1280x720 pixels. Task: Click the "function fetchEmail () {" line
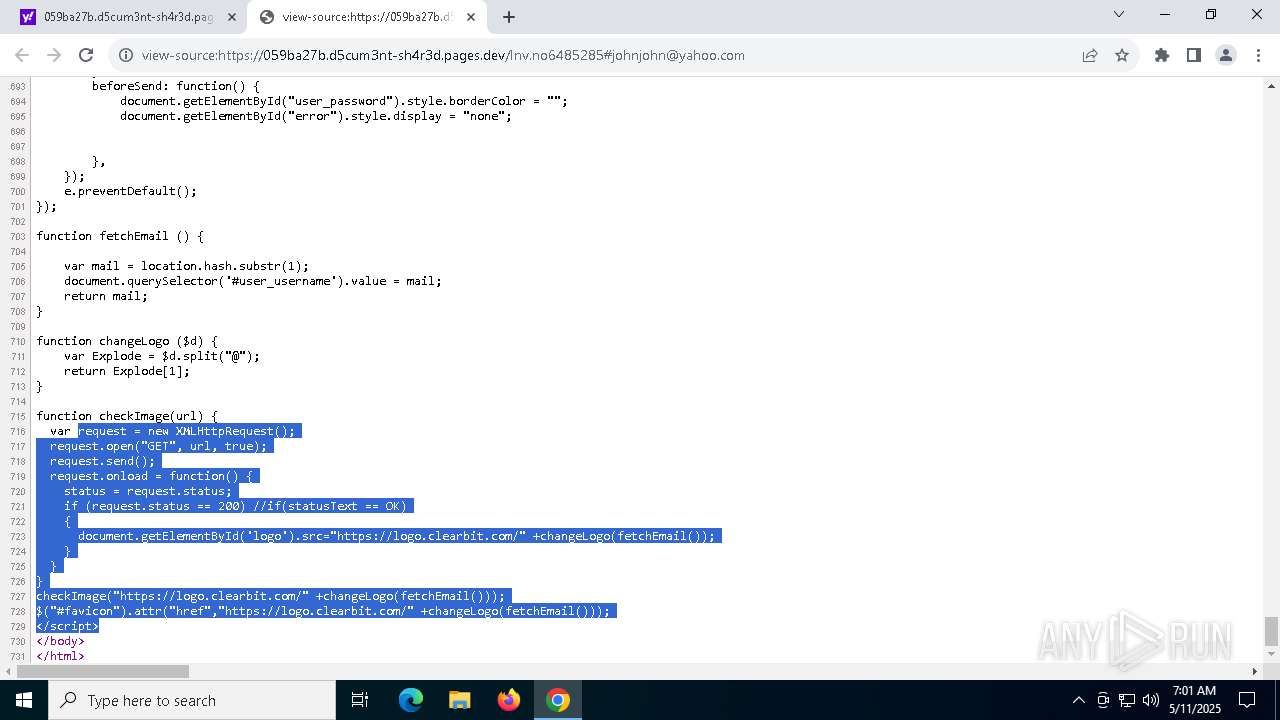click(120, 236)
